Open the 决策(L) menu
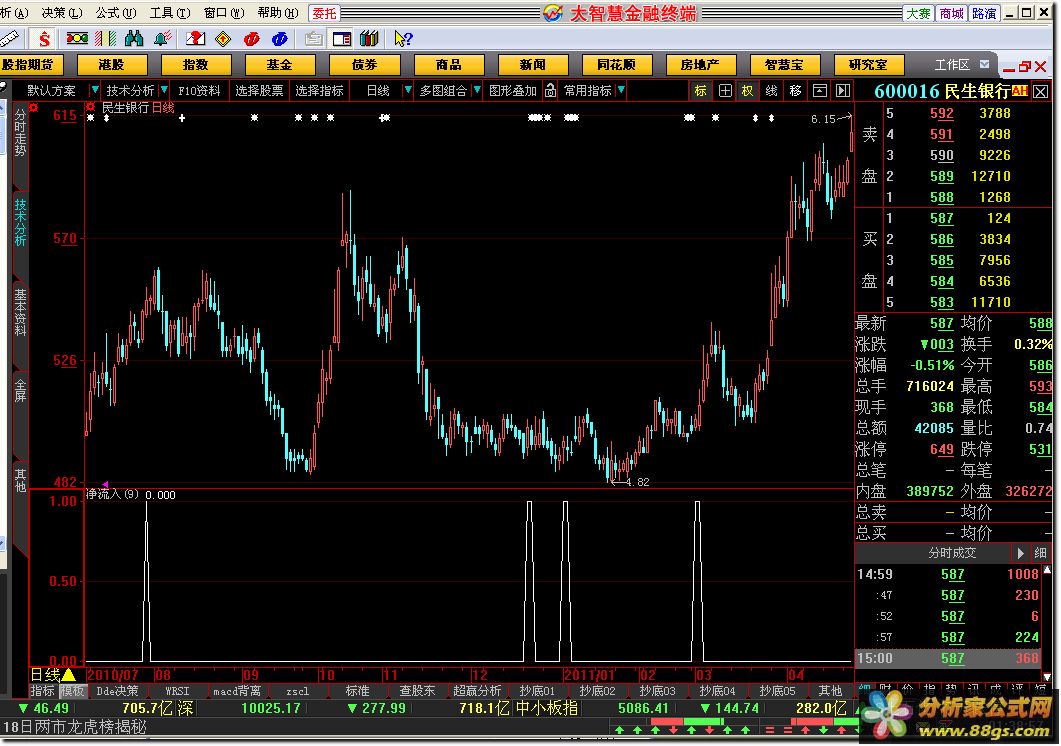1061x746 pixels. pyautogui.click(x=62, y=13)
